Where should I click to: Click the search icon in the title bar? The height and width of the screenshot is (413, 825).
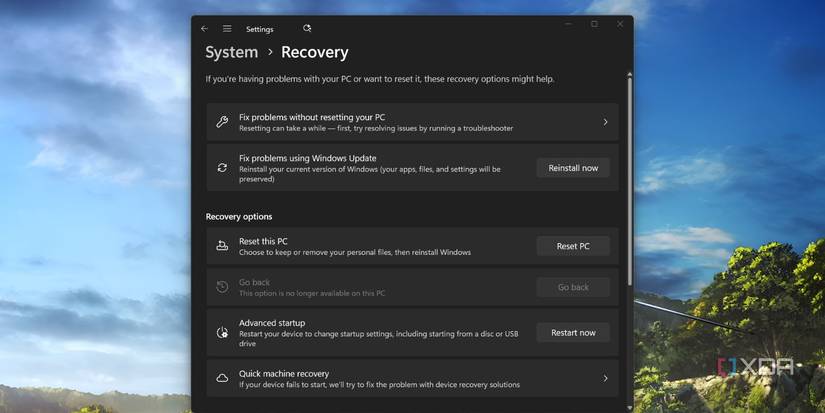[x=307, y=28]
